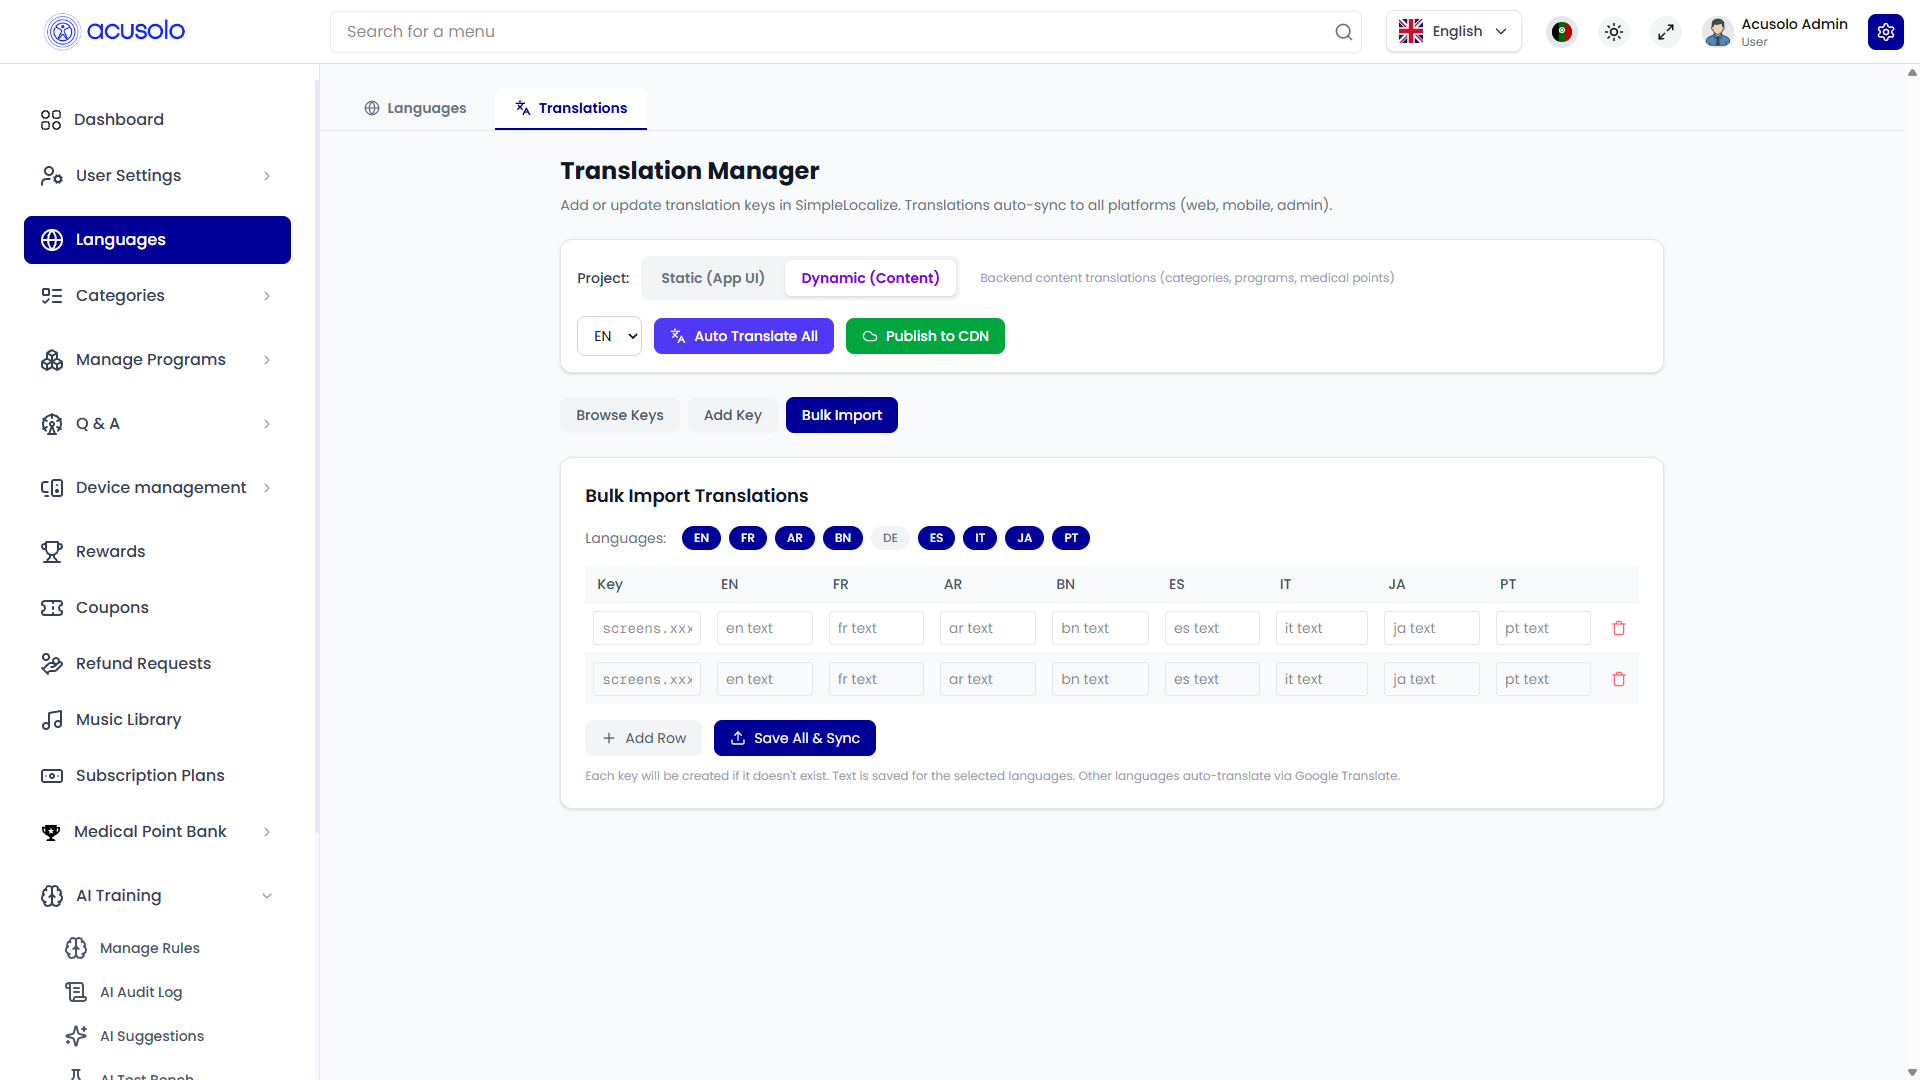Open AI Suggestions sparkle icon
Viewport: 1920px width, 1080px height.
click(x=76, y=1036)
